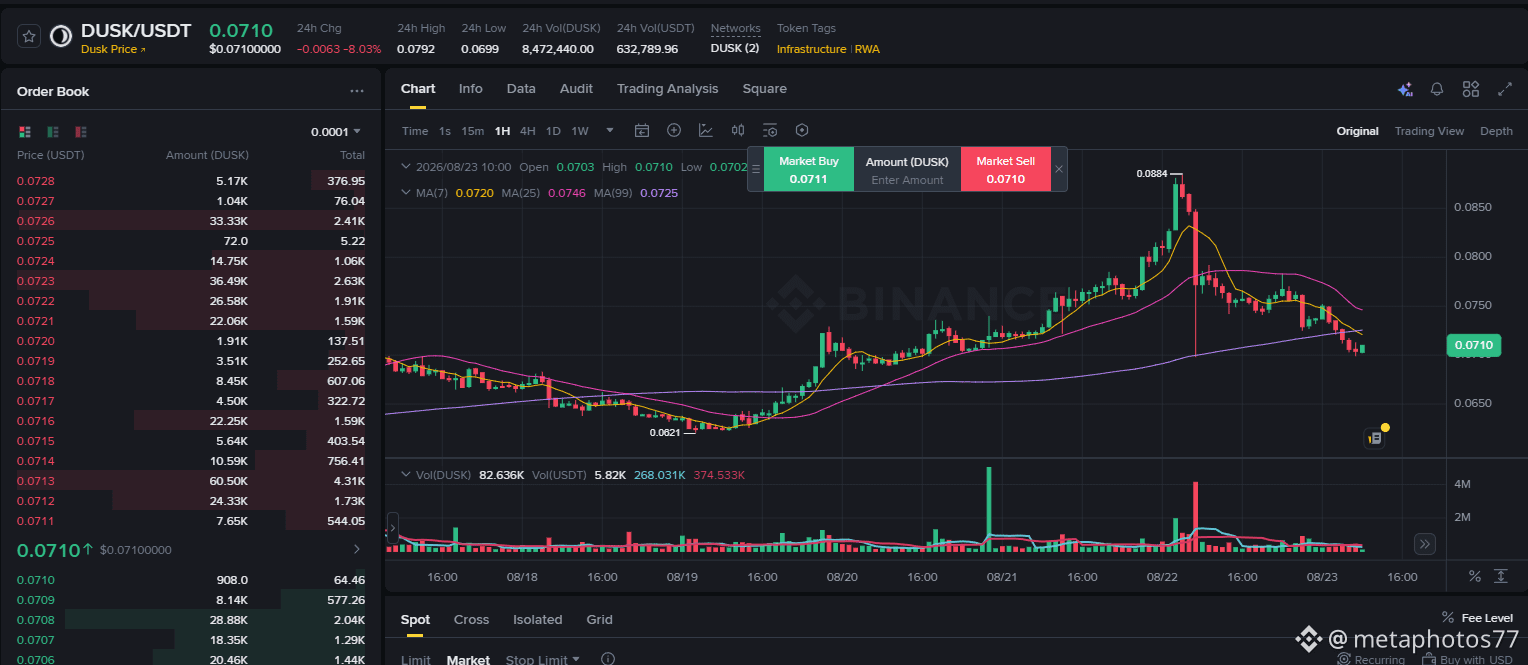The image size is (1528, 665).
Task: Open order book price precision 0.0001 dropdown
Action: pos(336,131)
